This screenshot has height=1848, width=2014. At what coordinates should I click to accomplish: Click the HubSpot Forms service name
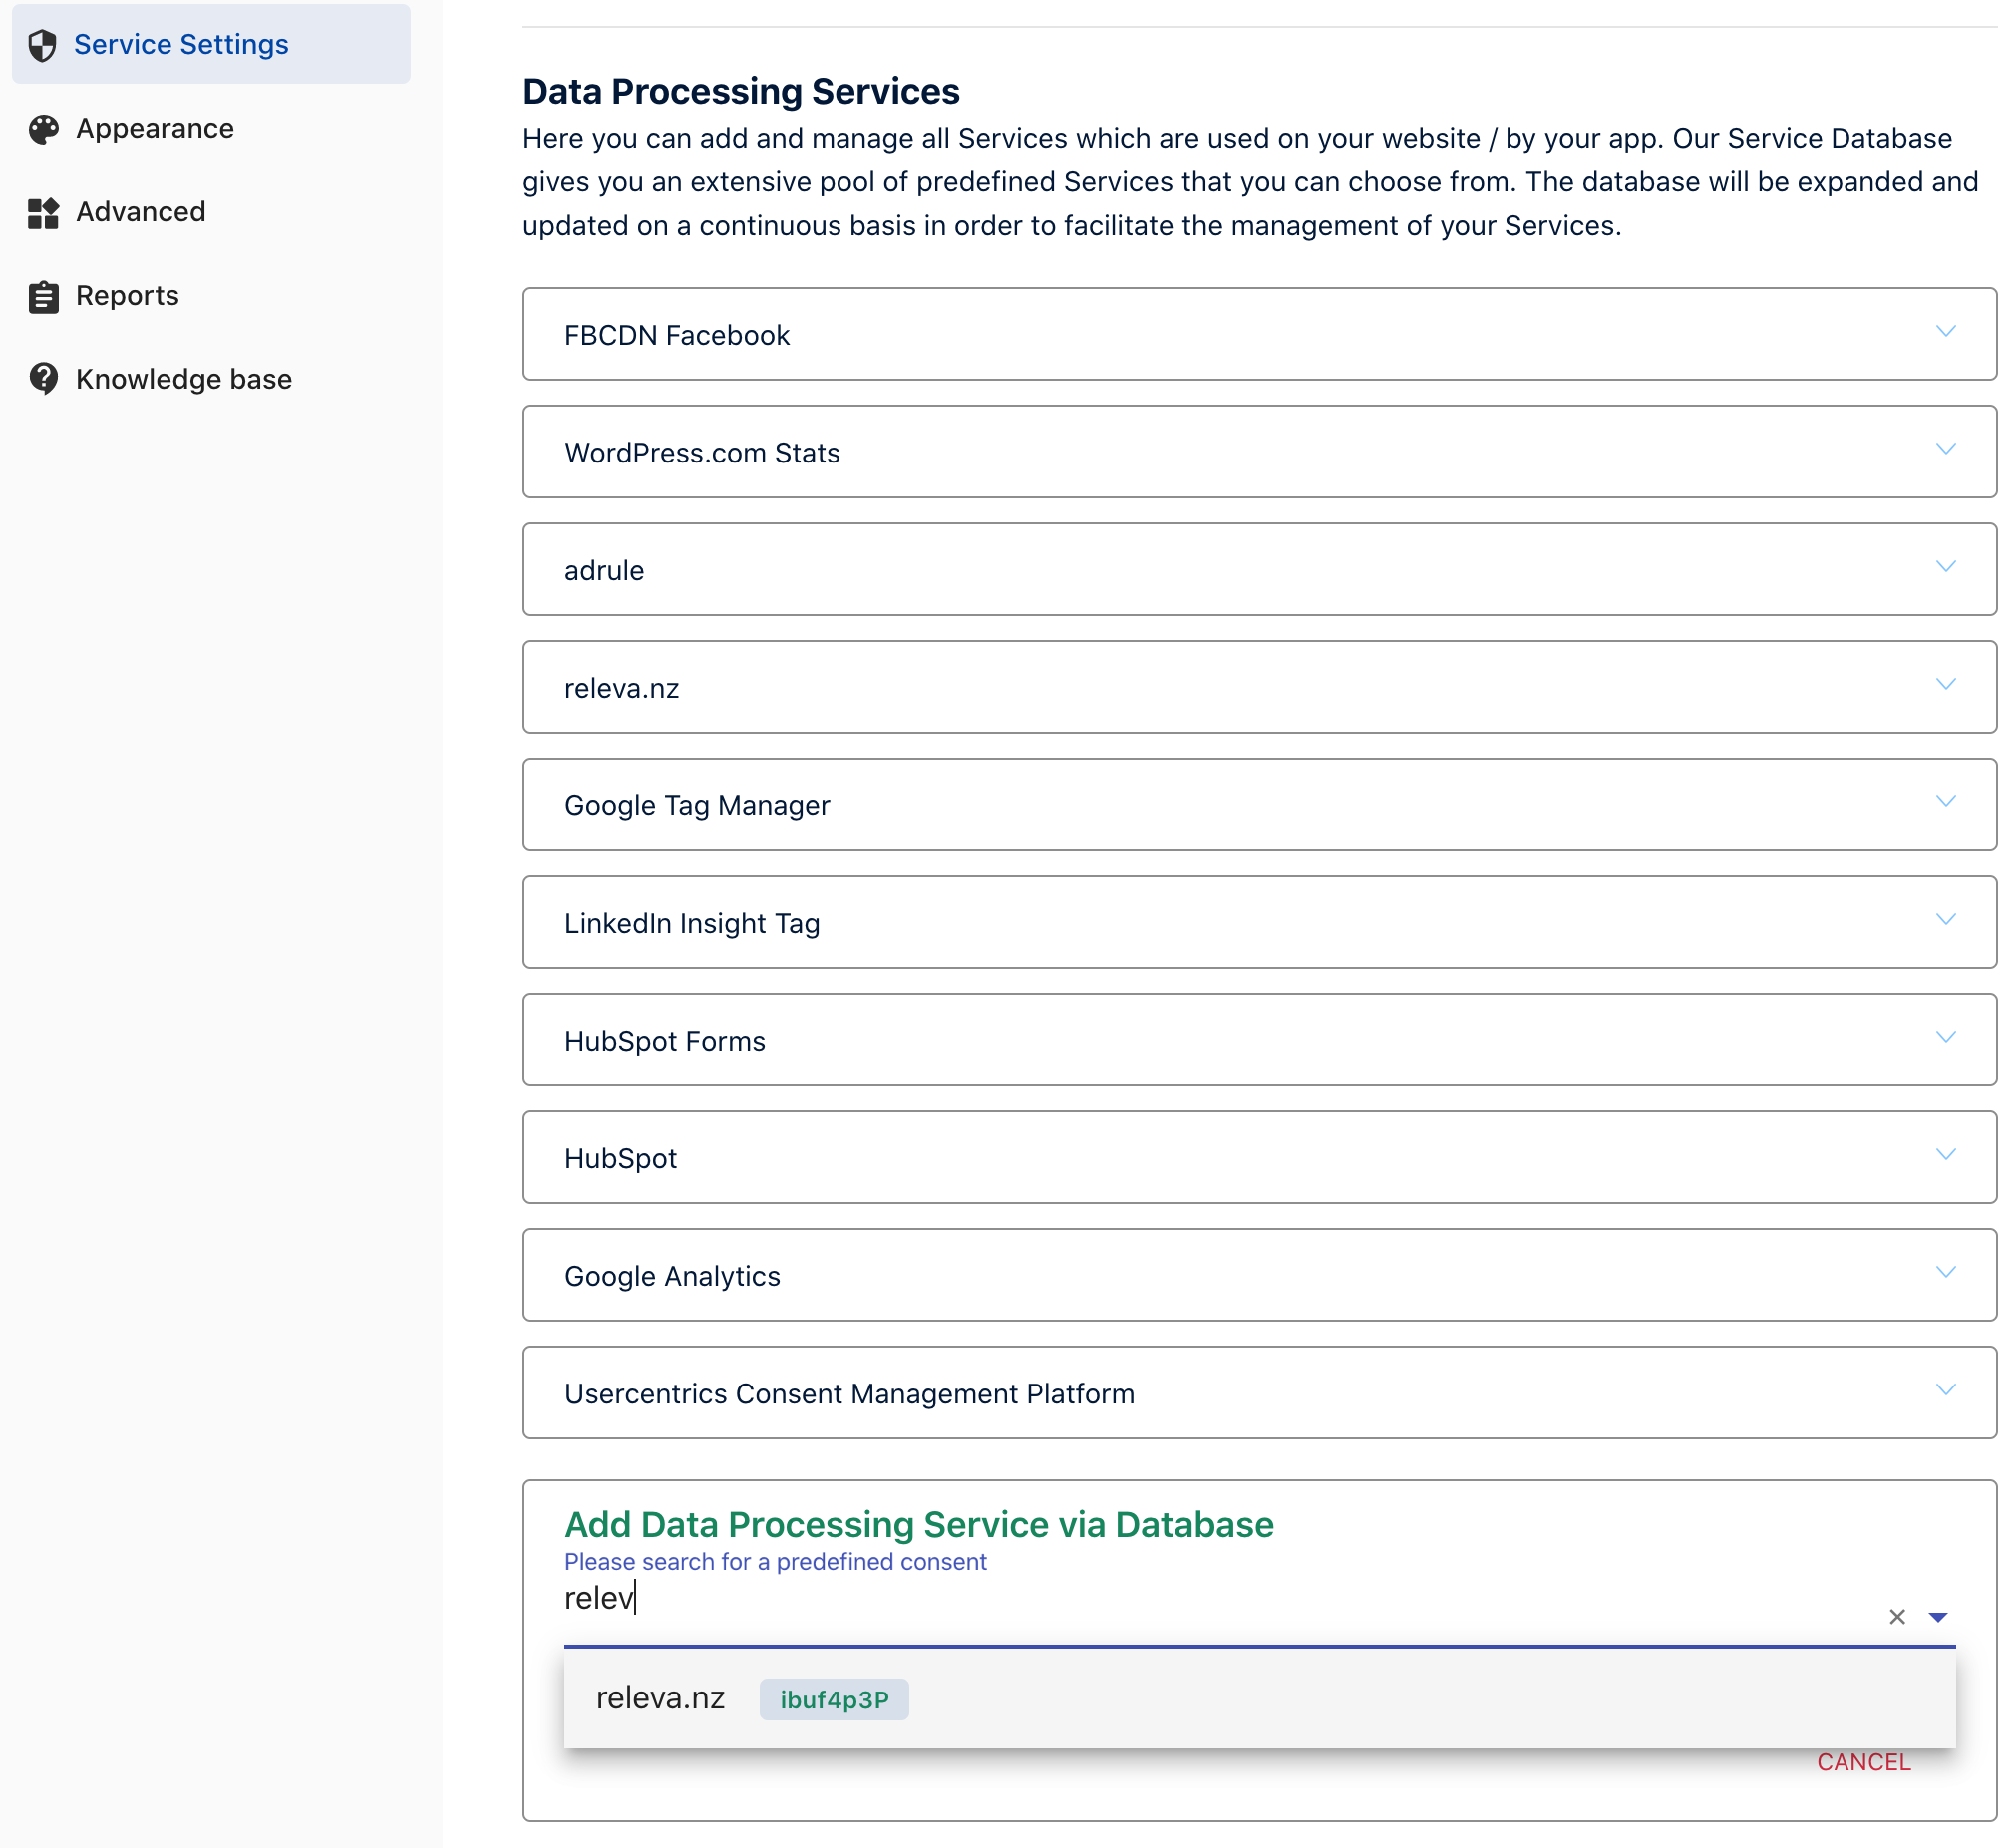665,1041
